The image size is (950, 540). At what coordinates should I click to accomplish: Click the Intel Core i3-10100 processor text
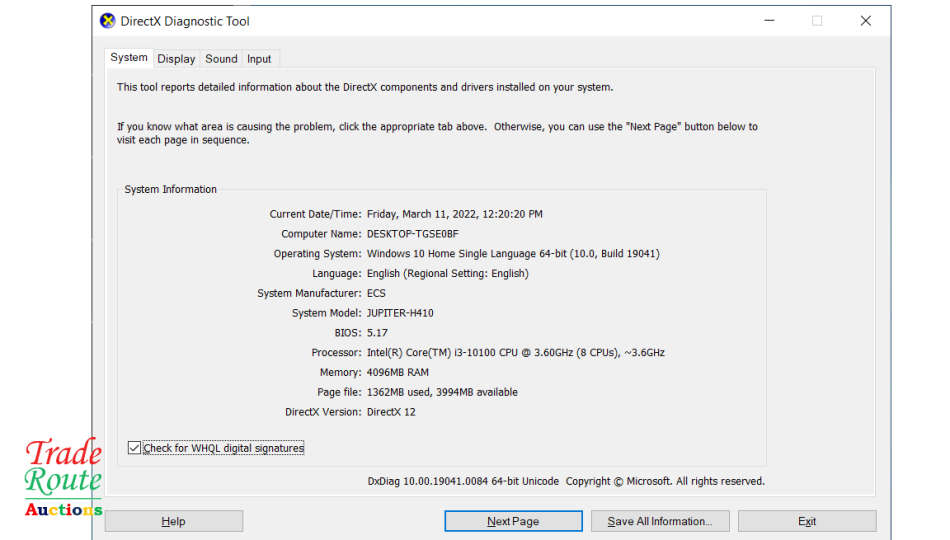coord(515,353)
